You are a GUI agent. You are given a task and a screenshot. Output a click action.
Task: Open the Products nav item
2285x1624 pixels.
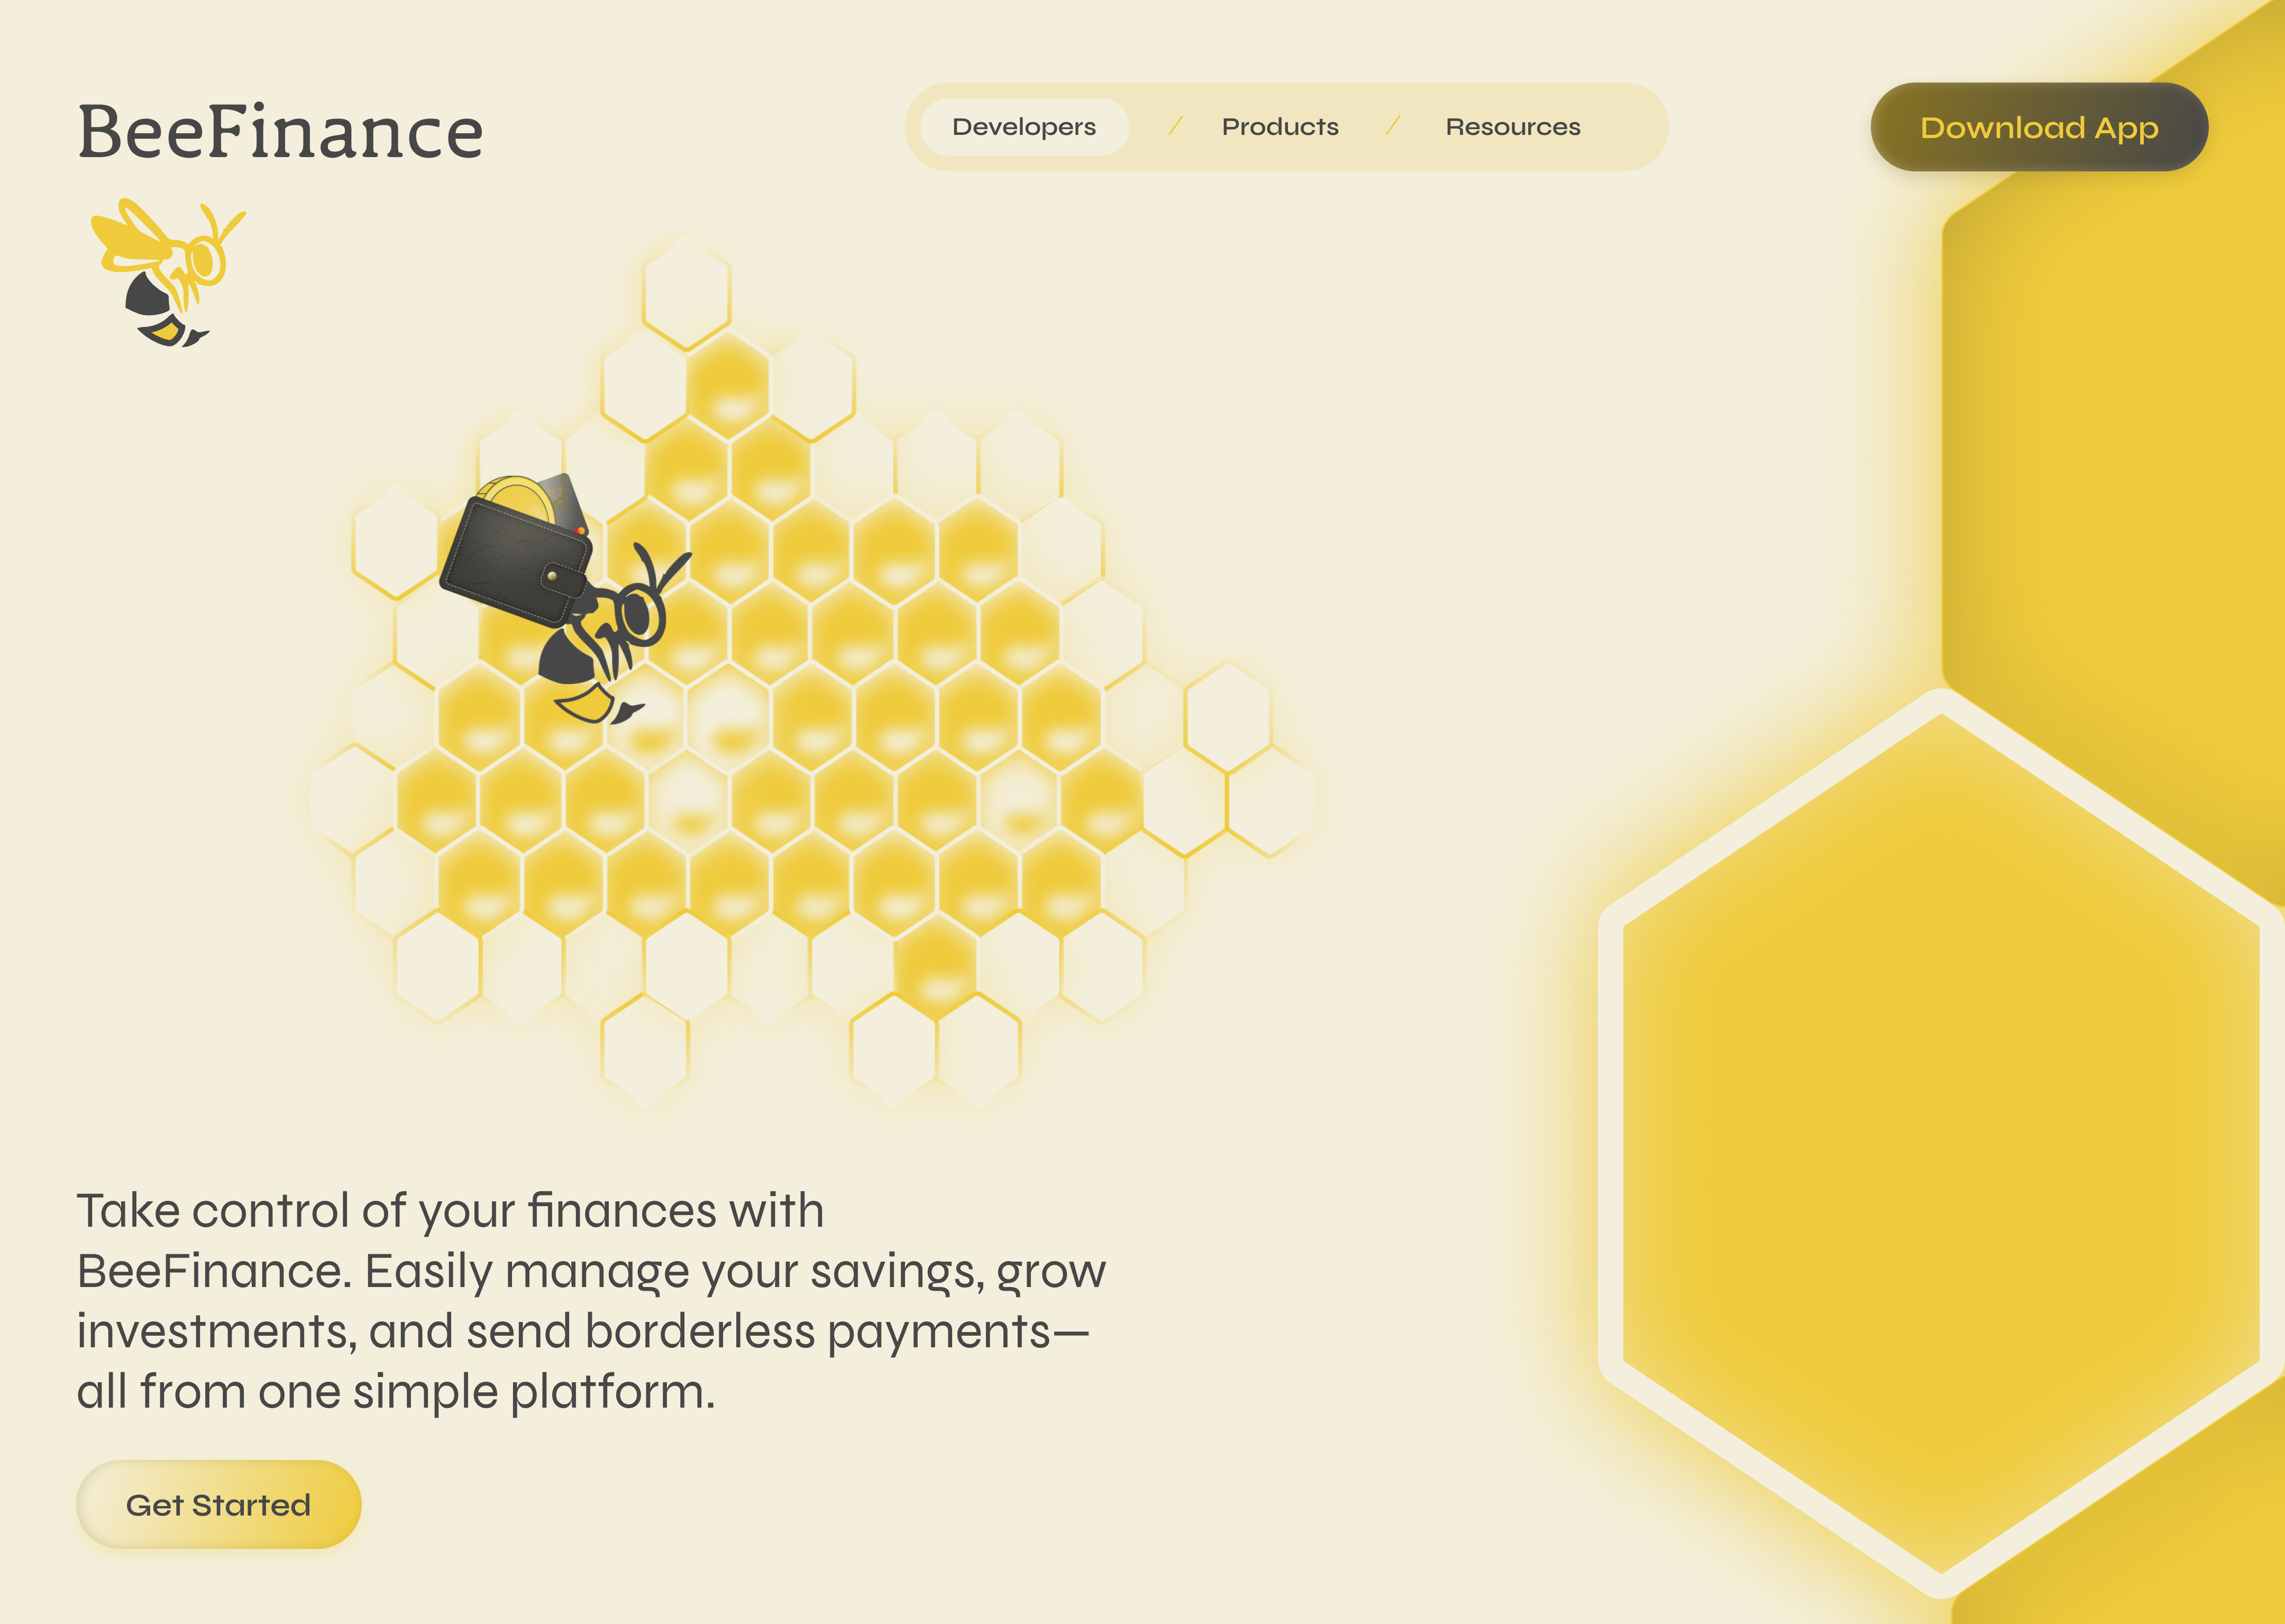pos(1280,127)
